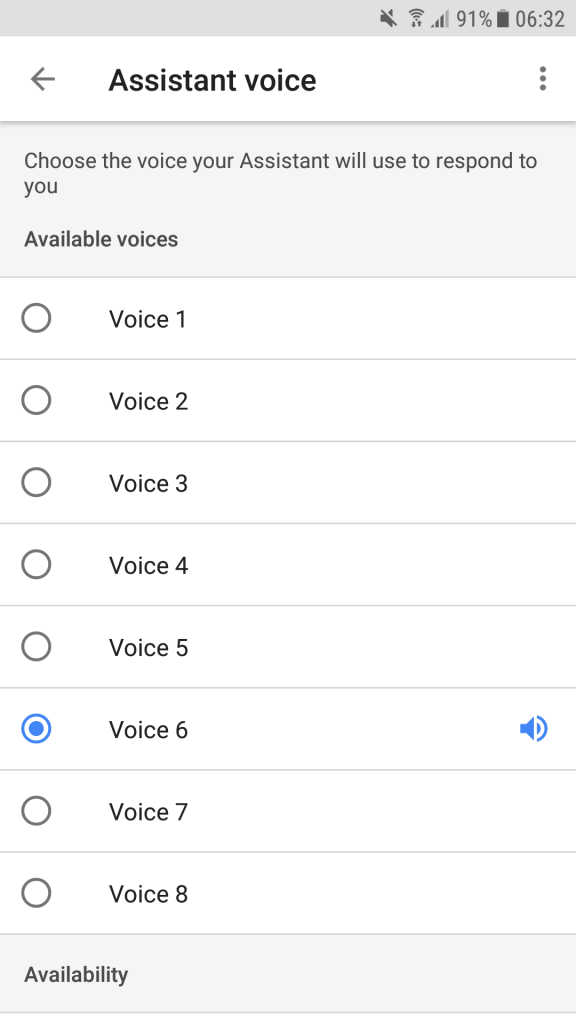
Task: Select the Voice 3 radio button
Action: (36, 483)
